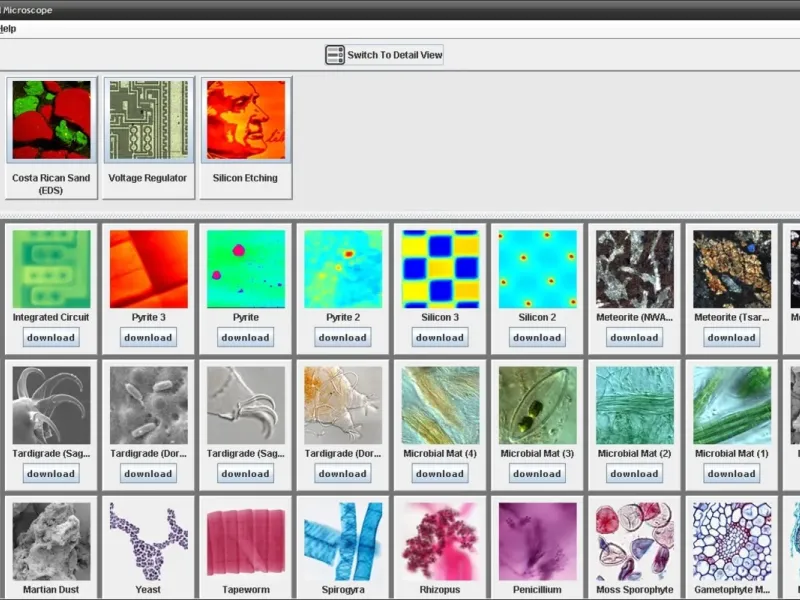This screenshot has width=800, height=600.
Task: Click the Tapeworm label text
Action: click(x=245, y=590)
